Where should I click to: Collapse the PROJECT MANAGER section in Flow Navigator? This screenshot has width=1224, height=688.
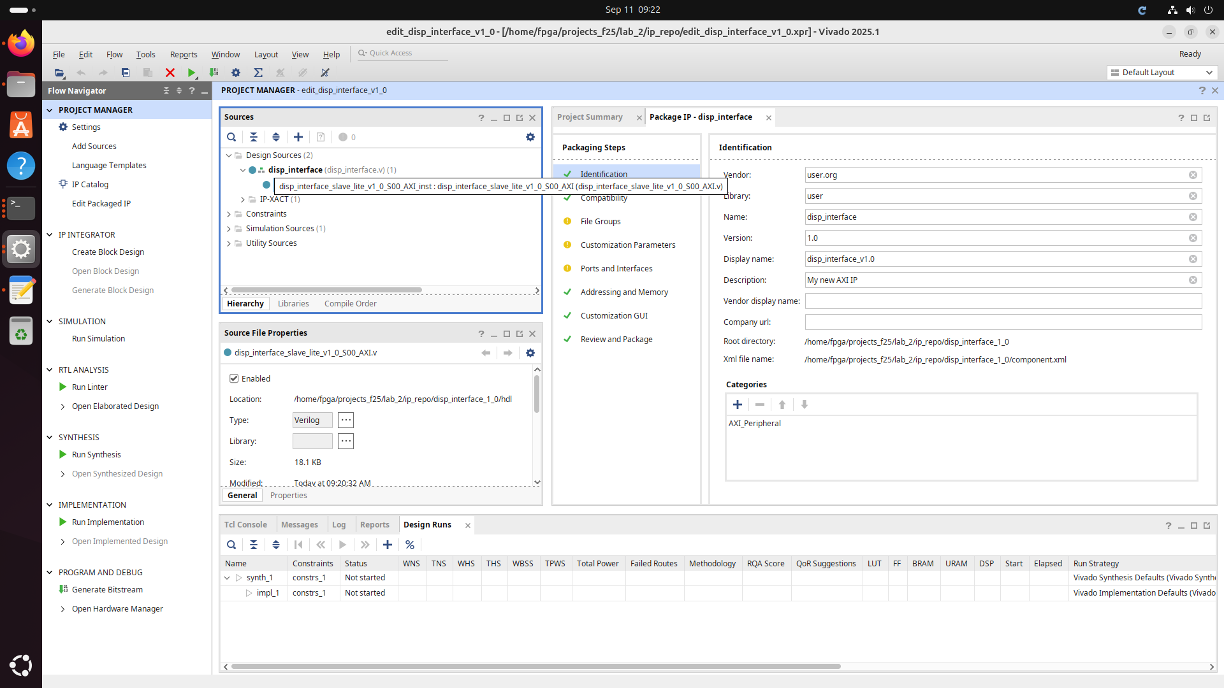[x=50, y=110]
